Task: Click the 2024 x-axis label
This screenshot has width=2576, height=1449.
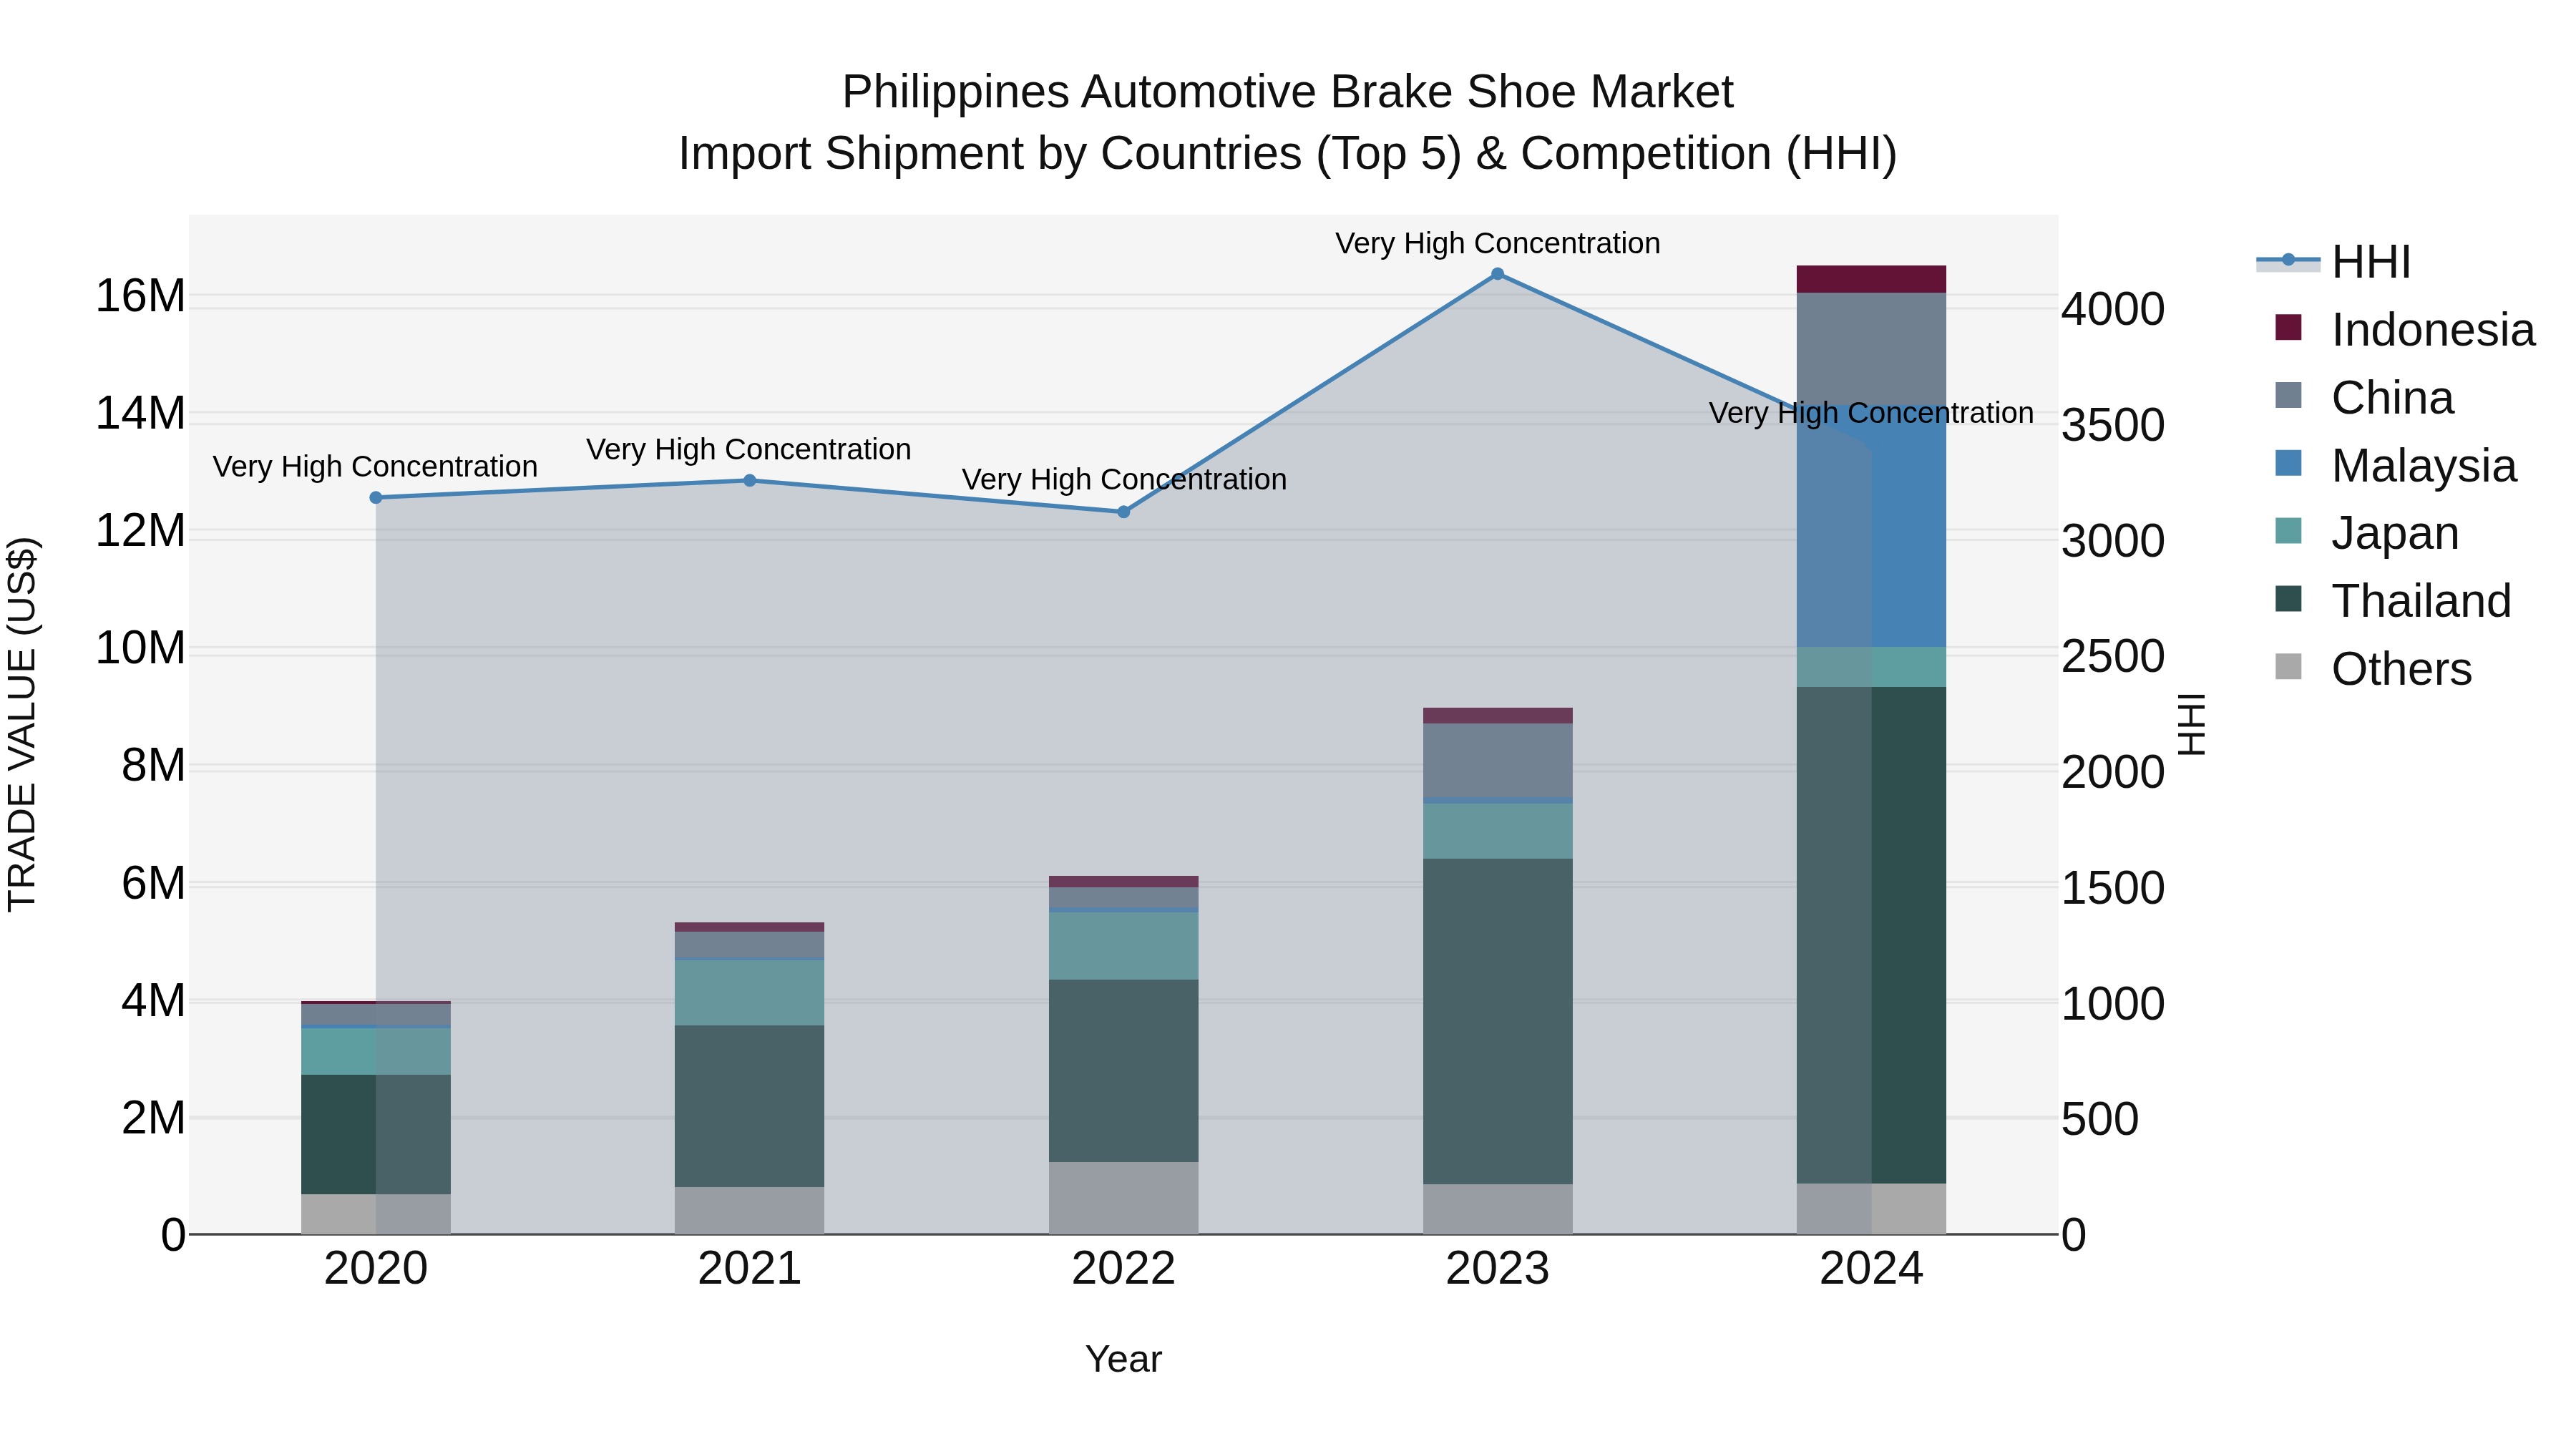Action: 1871,1269
